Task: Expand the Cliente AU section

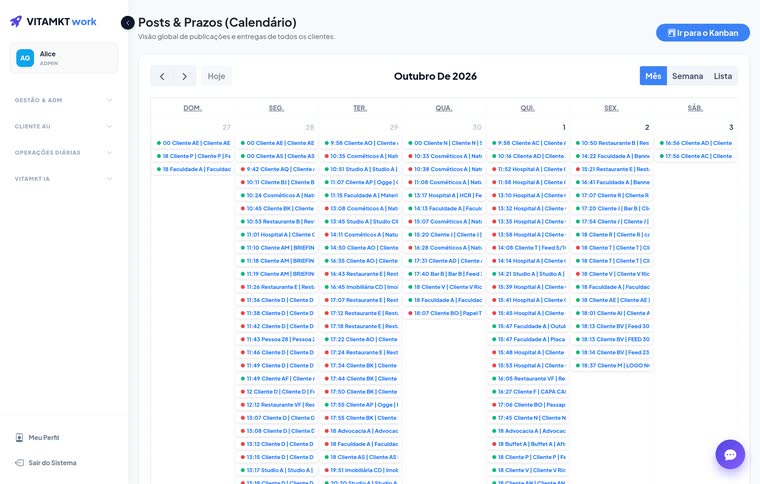Action: click(x=63, y=126)
